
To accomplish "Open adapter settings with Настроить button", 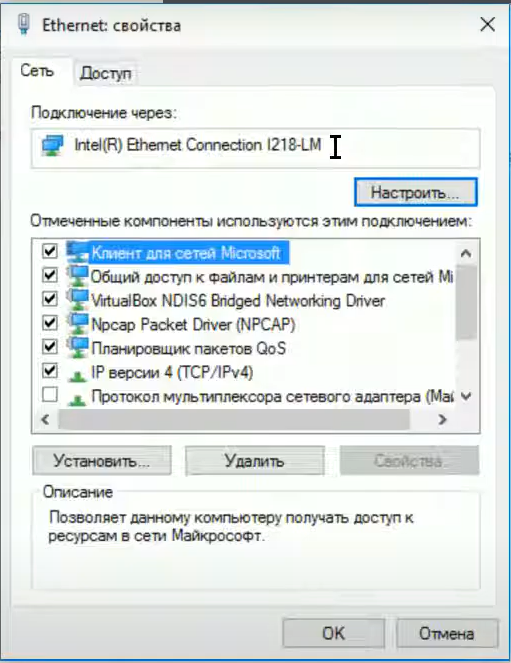I will tap(415, 192).
